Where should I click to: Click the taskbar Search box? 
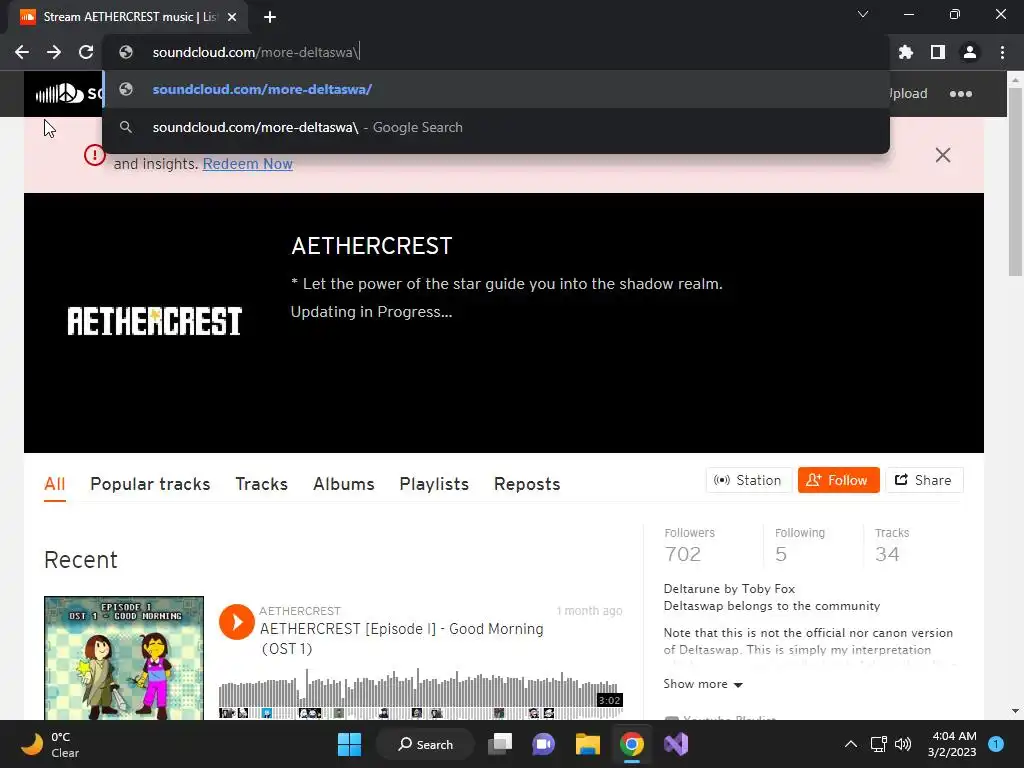click(x=425, y=744)
